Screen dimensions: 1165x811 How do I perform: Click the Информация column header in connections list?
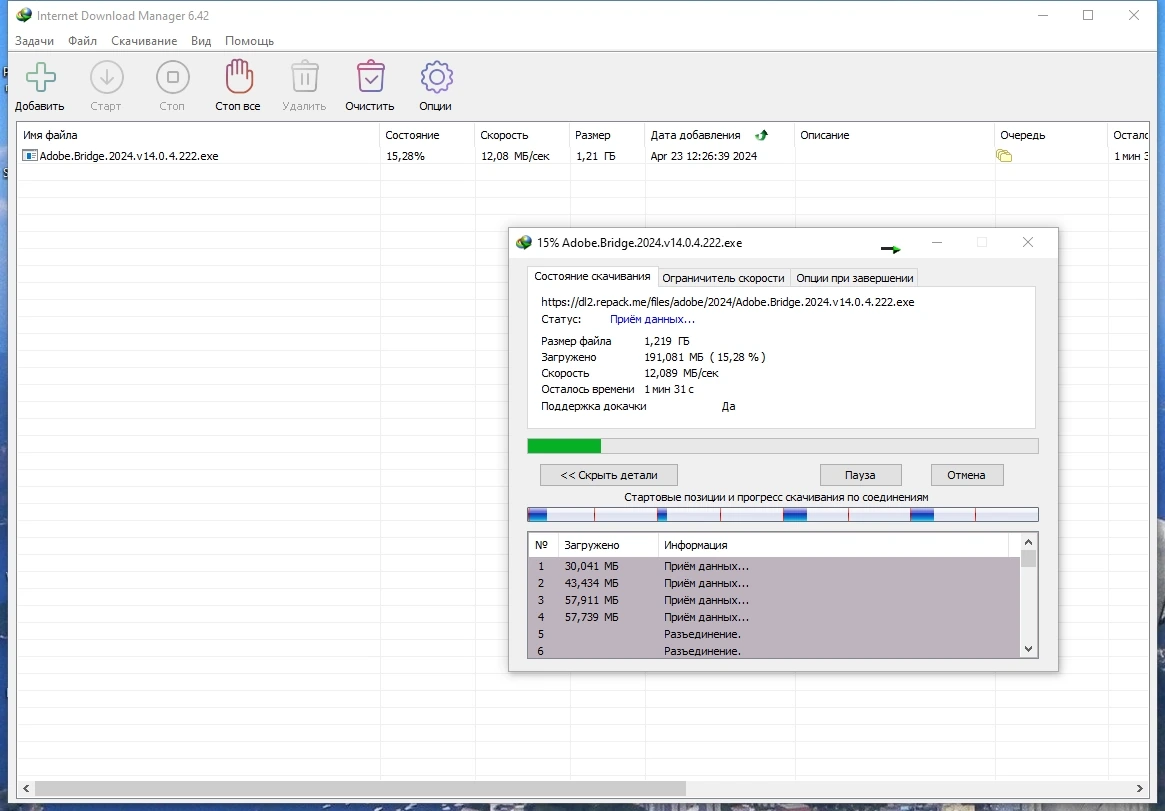[x=833, y=545]
